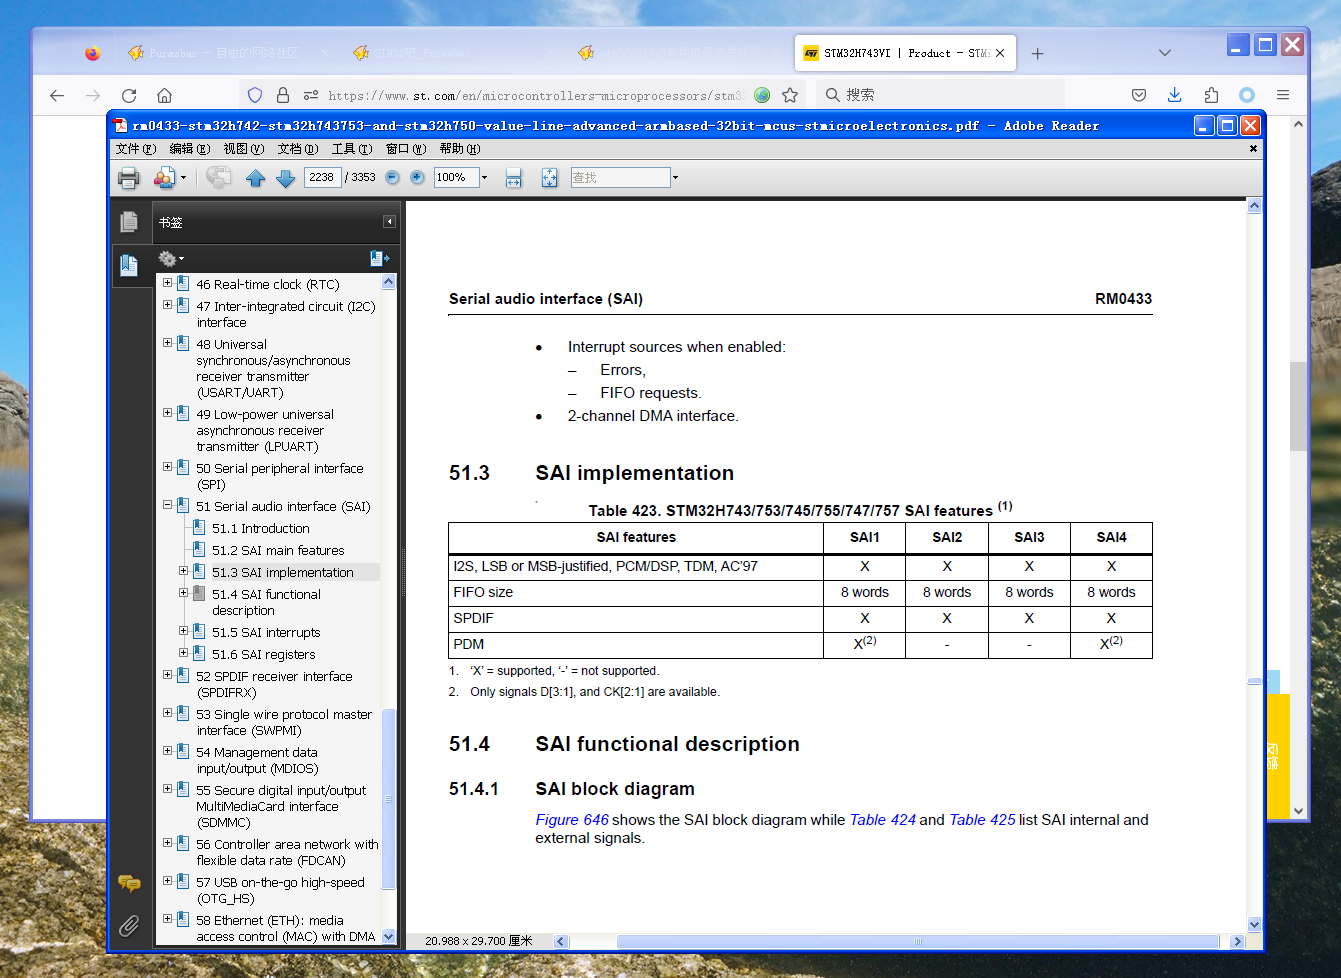
Task: Collapse the bookmarks panel with arrow button
Action: point(389,222)
